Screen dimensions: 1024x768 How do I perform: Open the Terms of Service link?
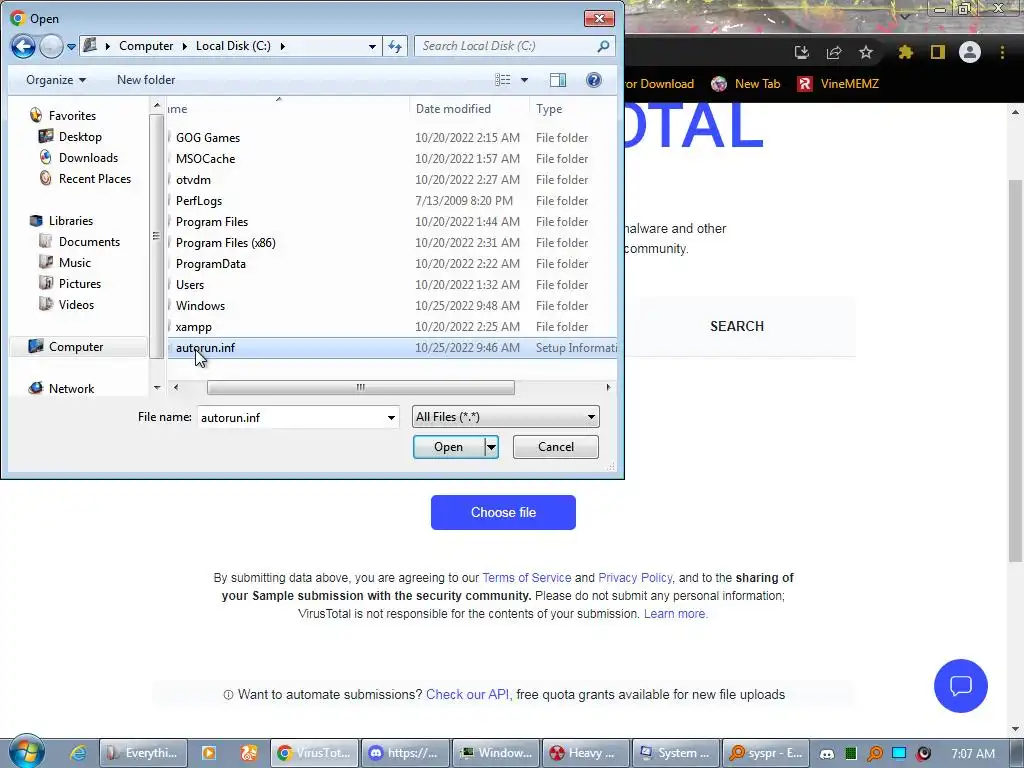click(526, 577)
